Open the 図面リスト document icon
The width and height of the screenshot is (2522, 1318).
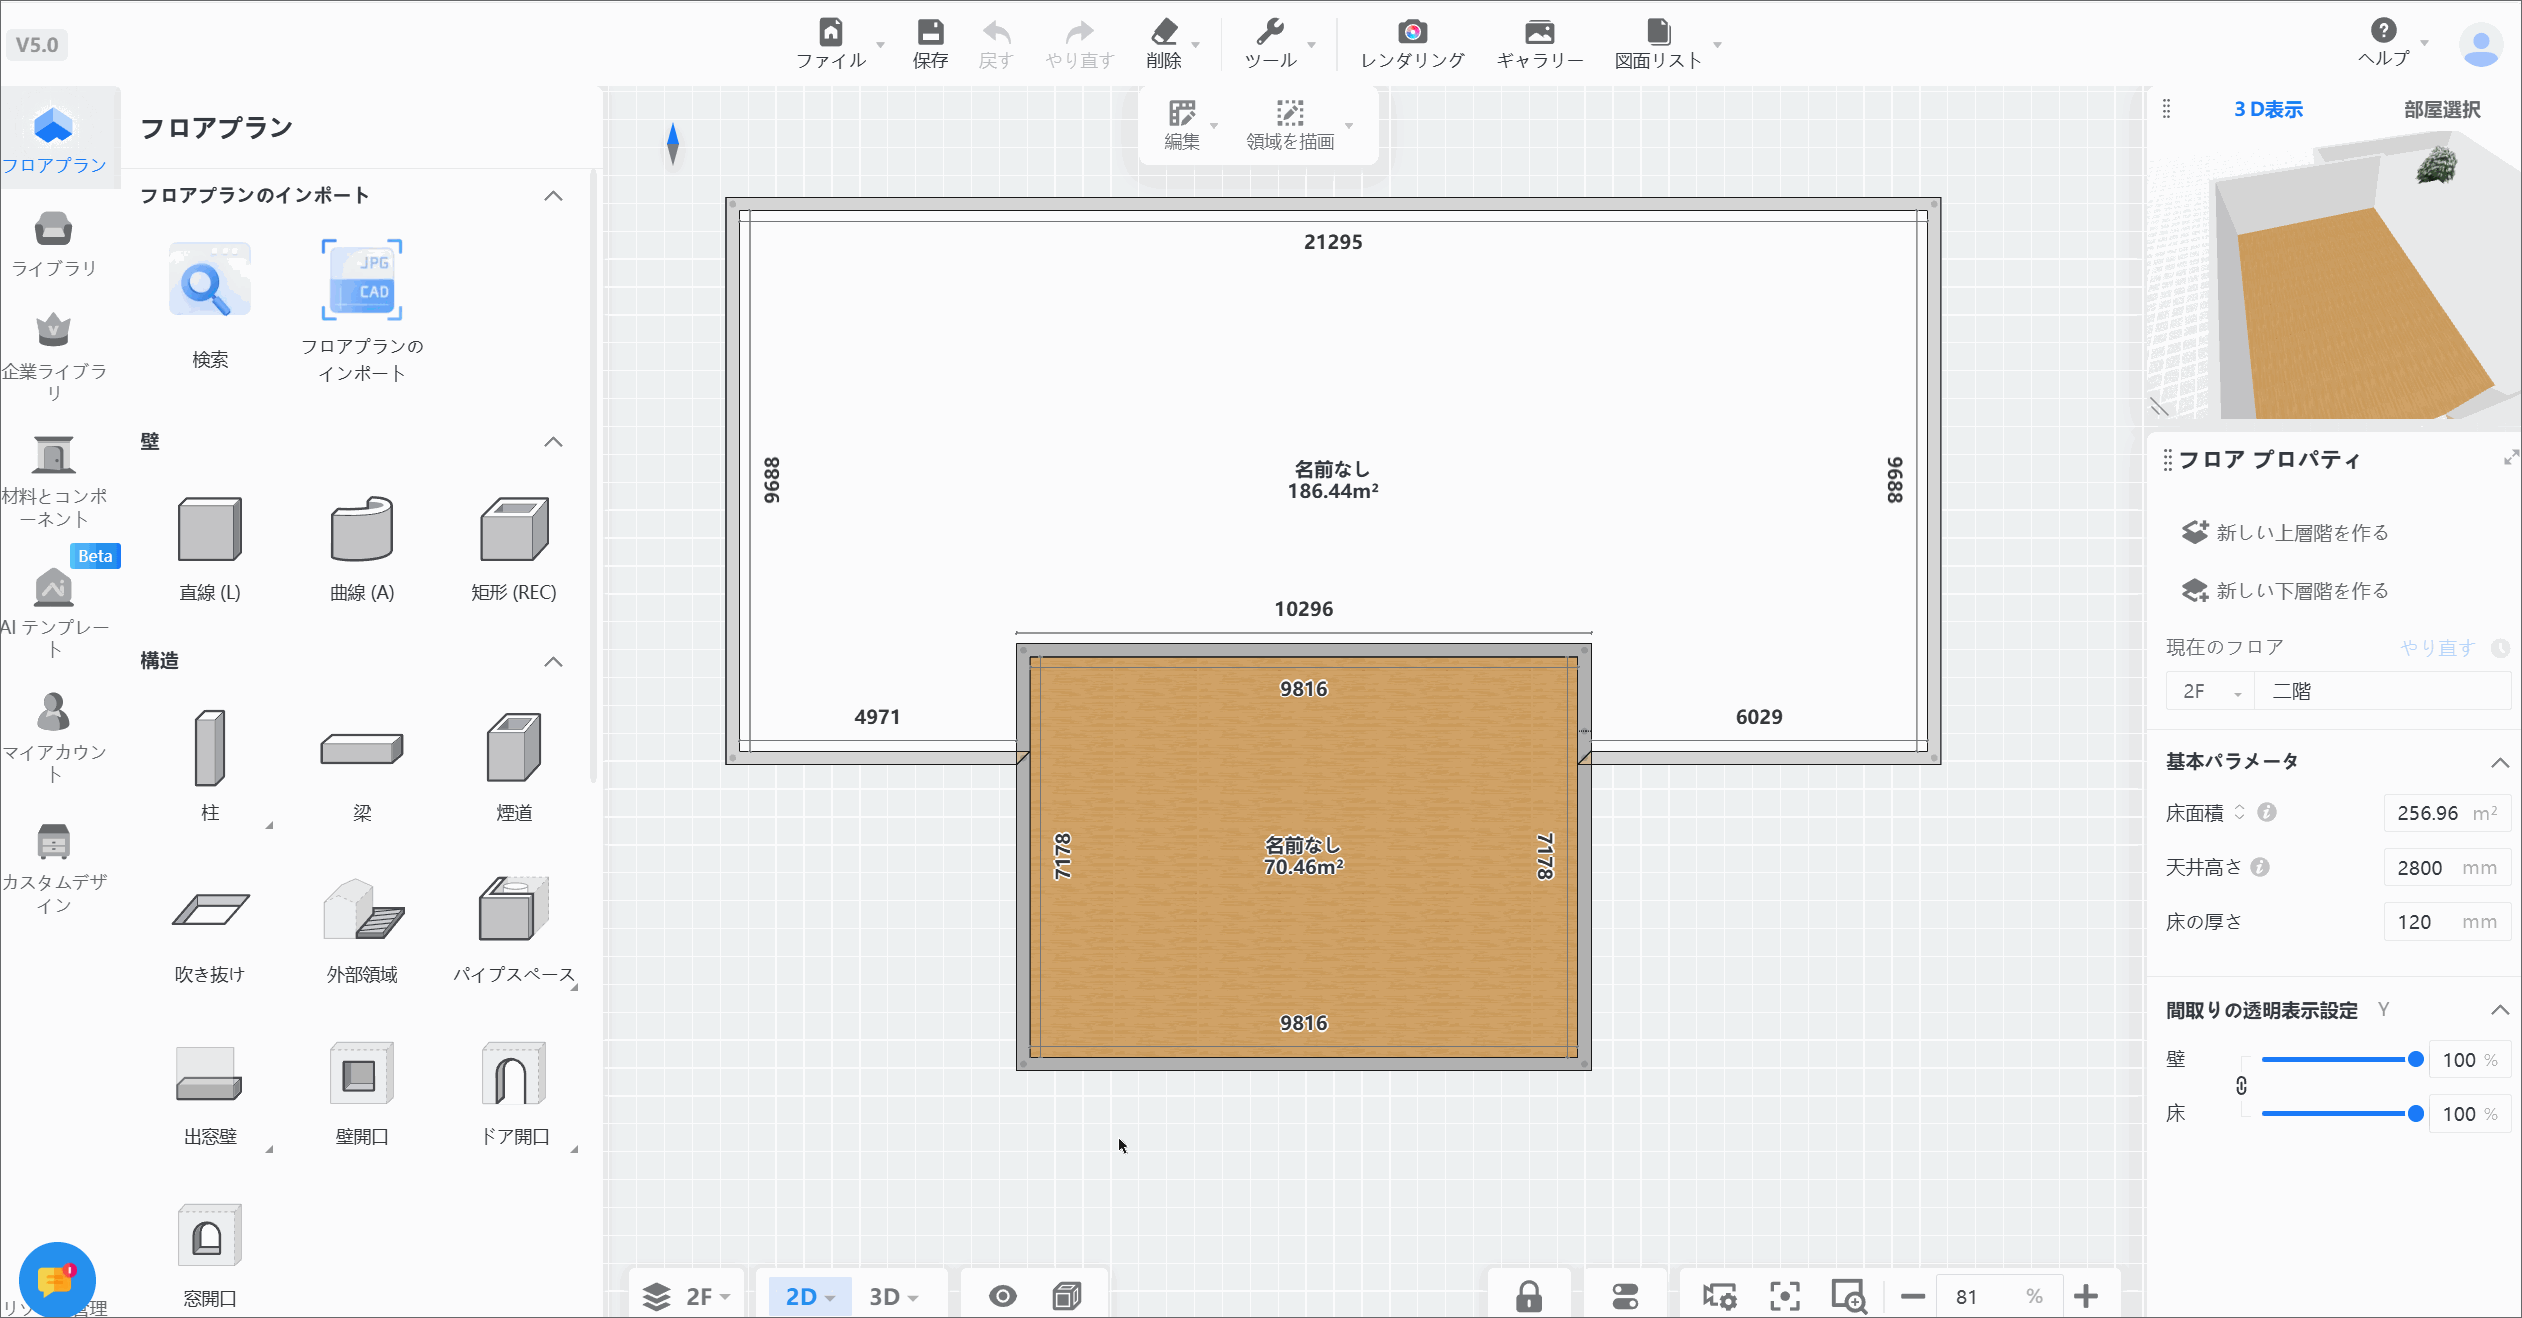1658,33
